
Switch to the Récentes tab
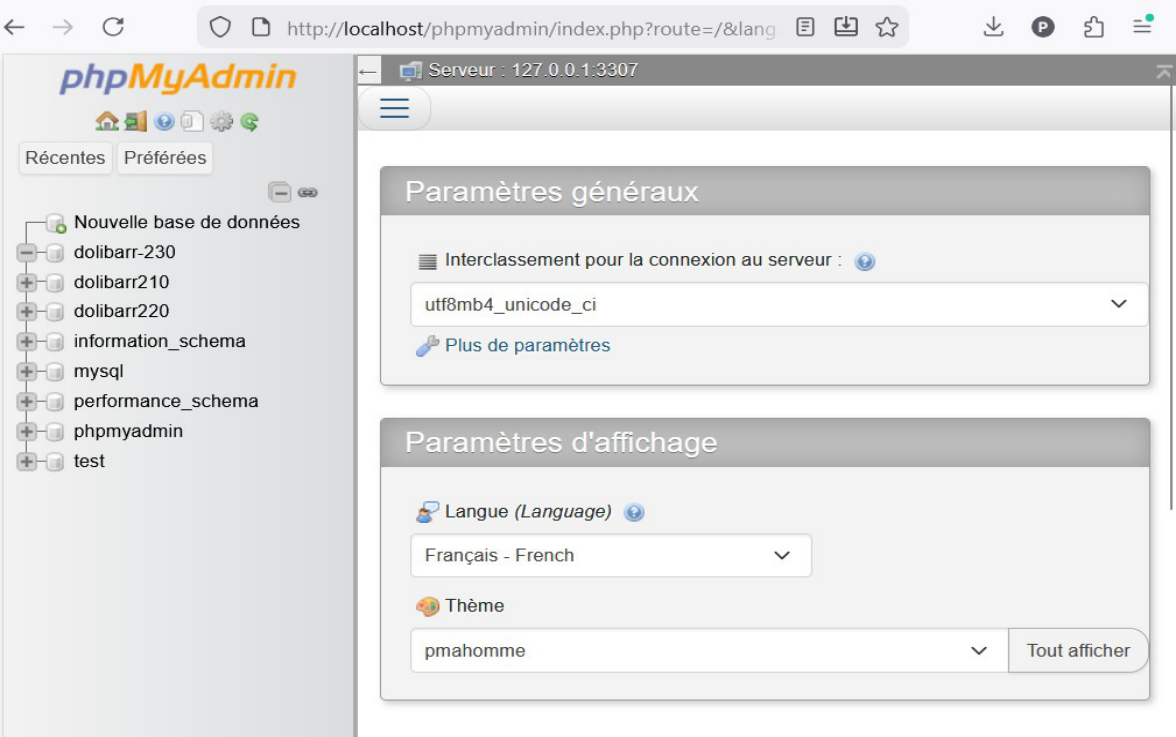tap(65, 158)
